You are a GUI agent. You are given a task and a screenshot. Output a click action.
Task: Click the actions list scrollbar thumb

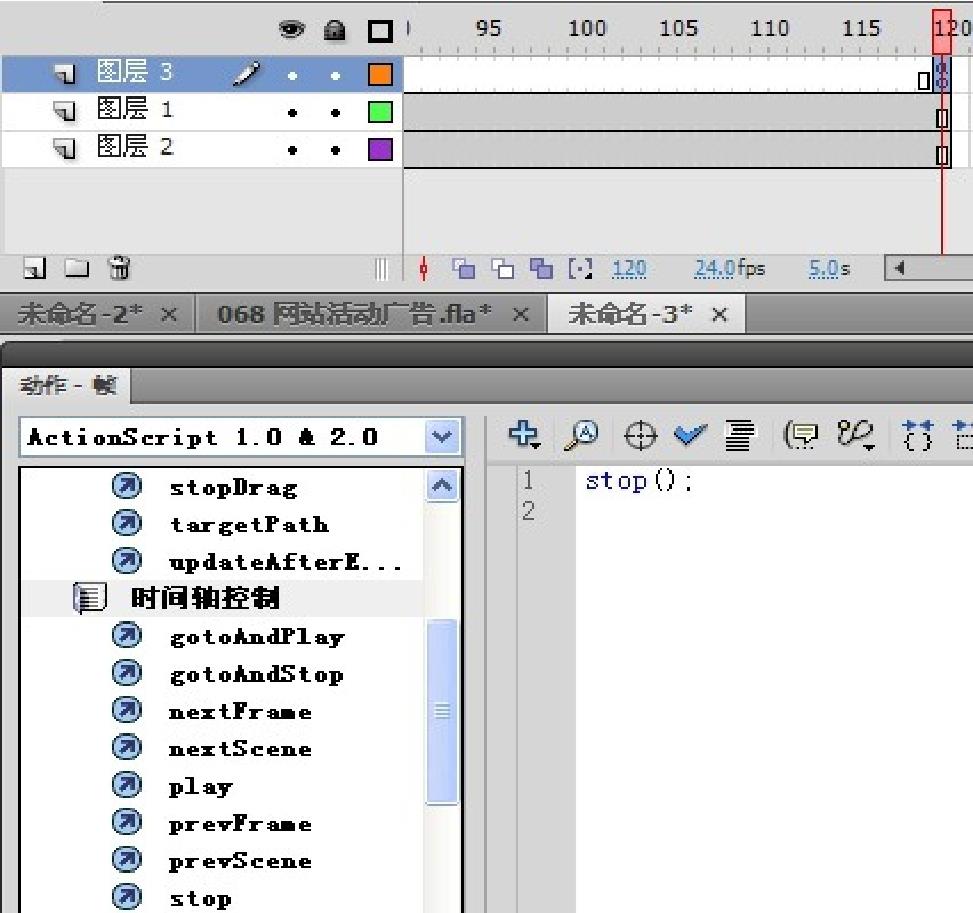pyautogui.click(x=442, y=711)
